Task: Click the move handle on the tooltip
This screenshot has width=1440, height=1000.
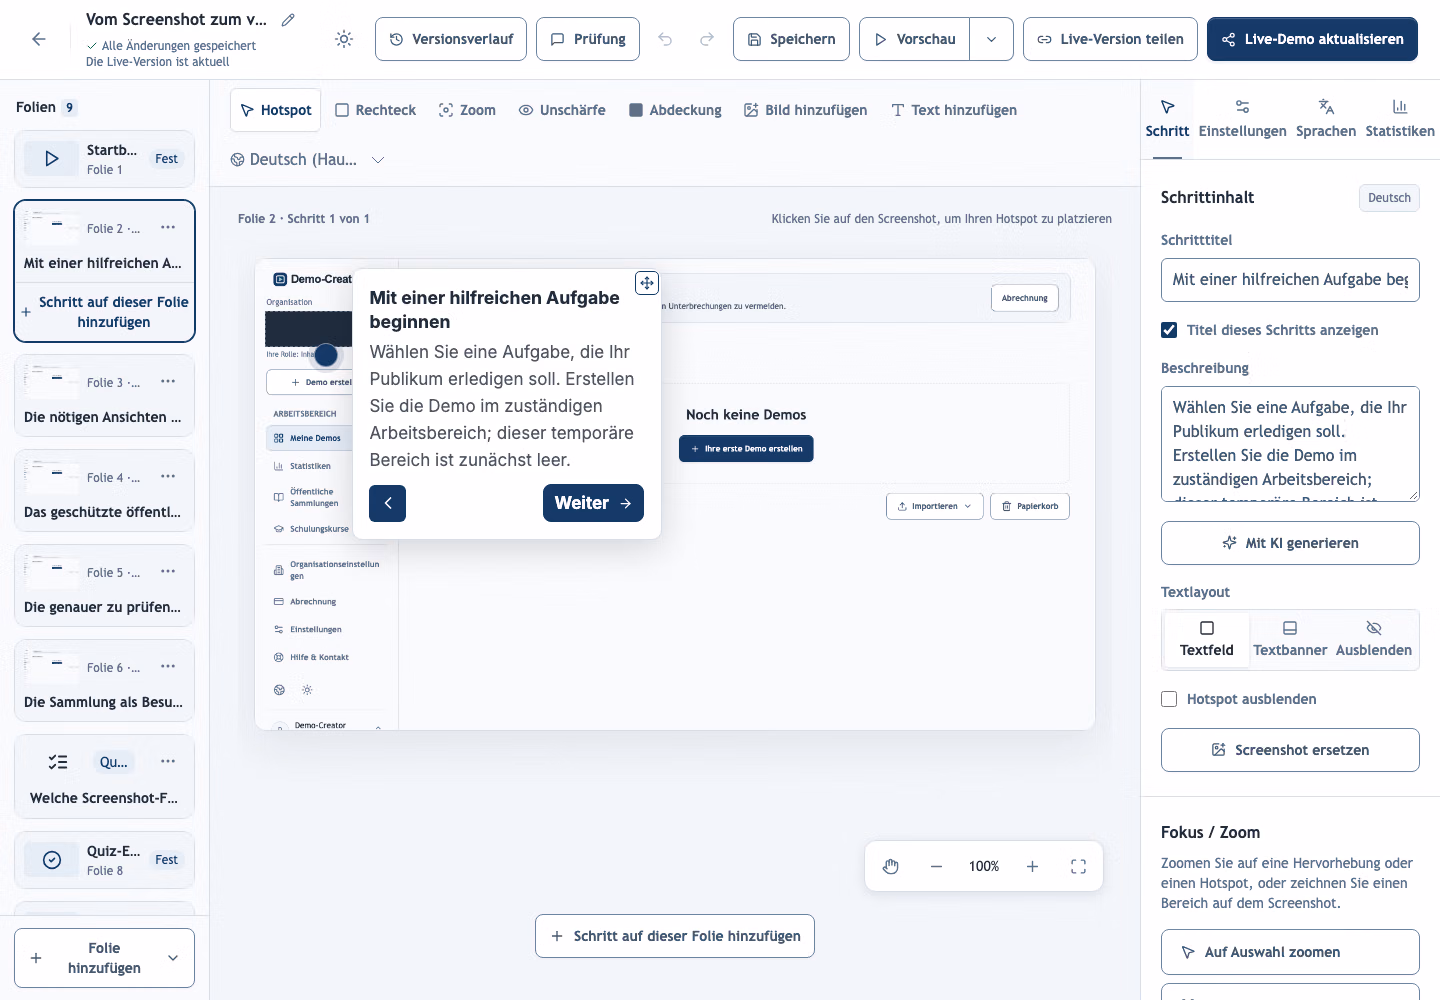Action: [x=647, y=283]
